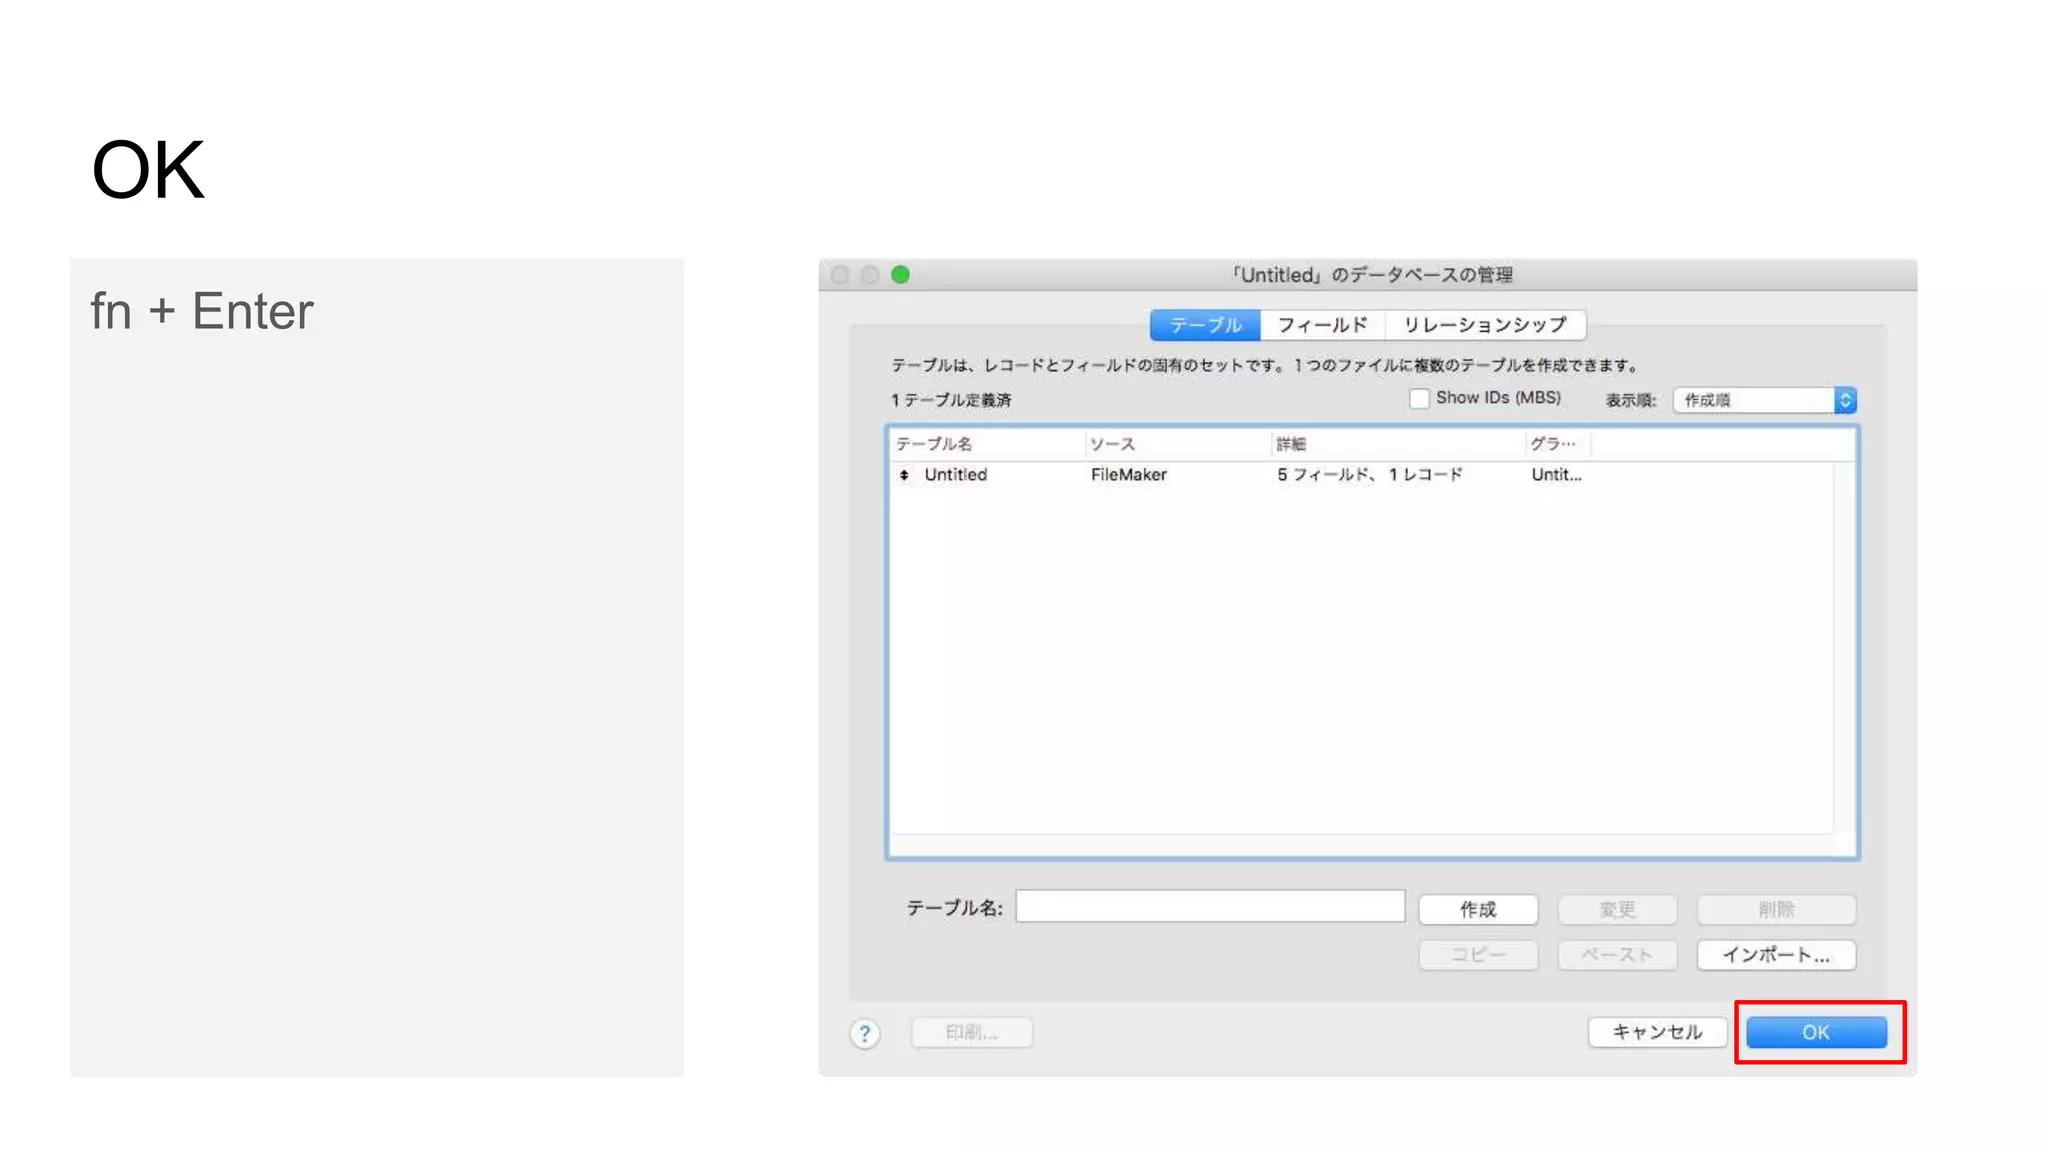Open the 表示順 作成順 dropdown
This screenshot has height=1152, width=2048.
click(x=1764, y=400)
